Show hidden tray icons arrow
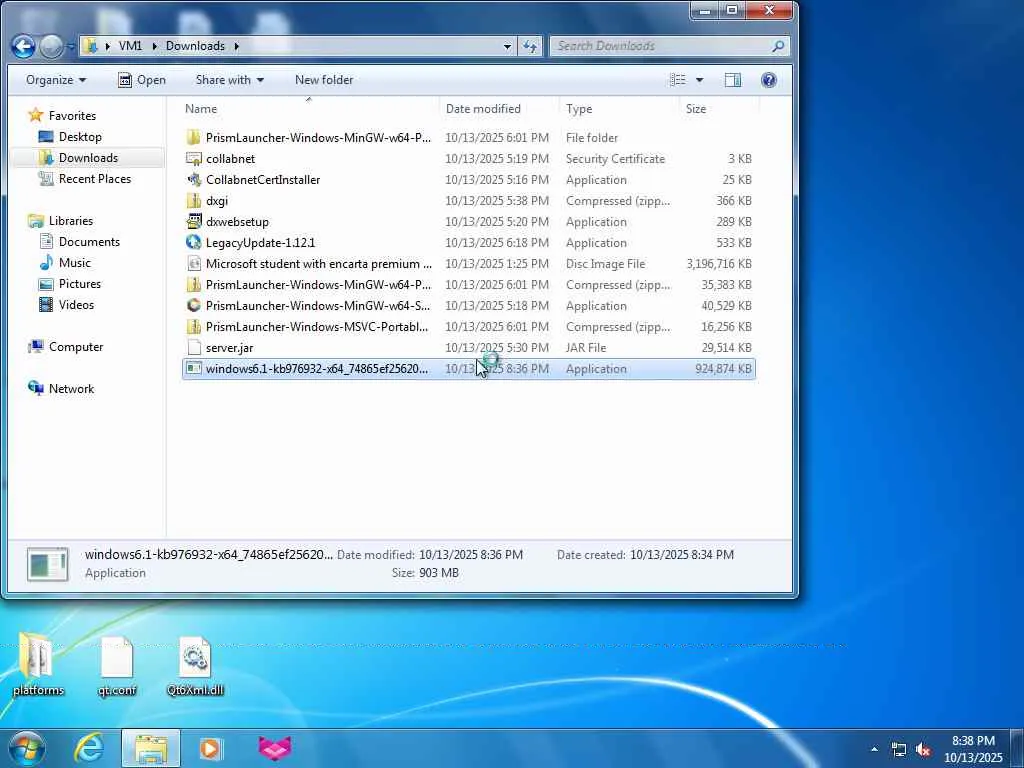 pyautogui.click(x=874, y=749)
